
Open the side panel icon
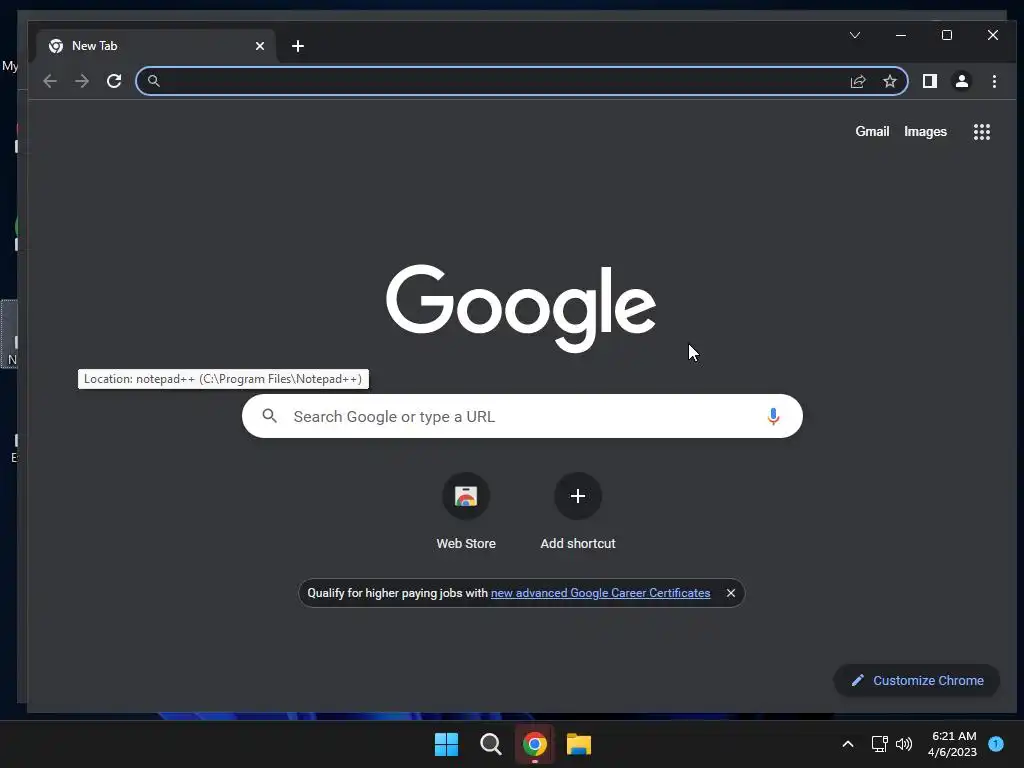[929, 81]
